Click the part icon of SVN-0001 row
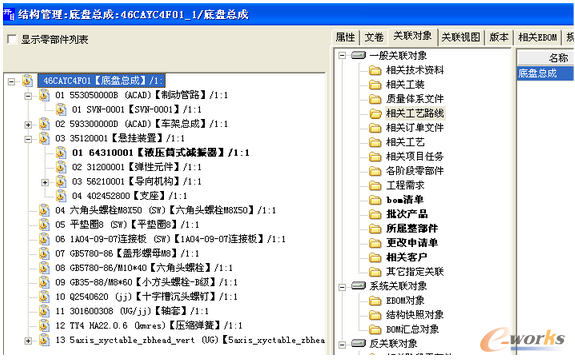Image resolution: width=575 pixels, height=362 pixels. (x=61, y=109)
